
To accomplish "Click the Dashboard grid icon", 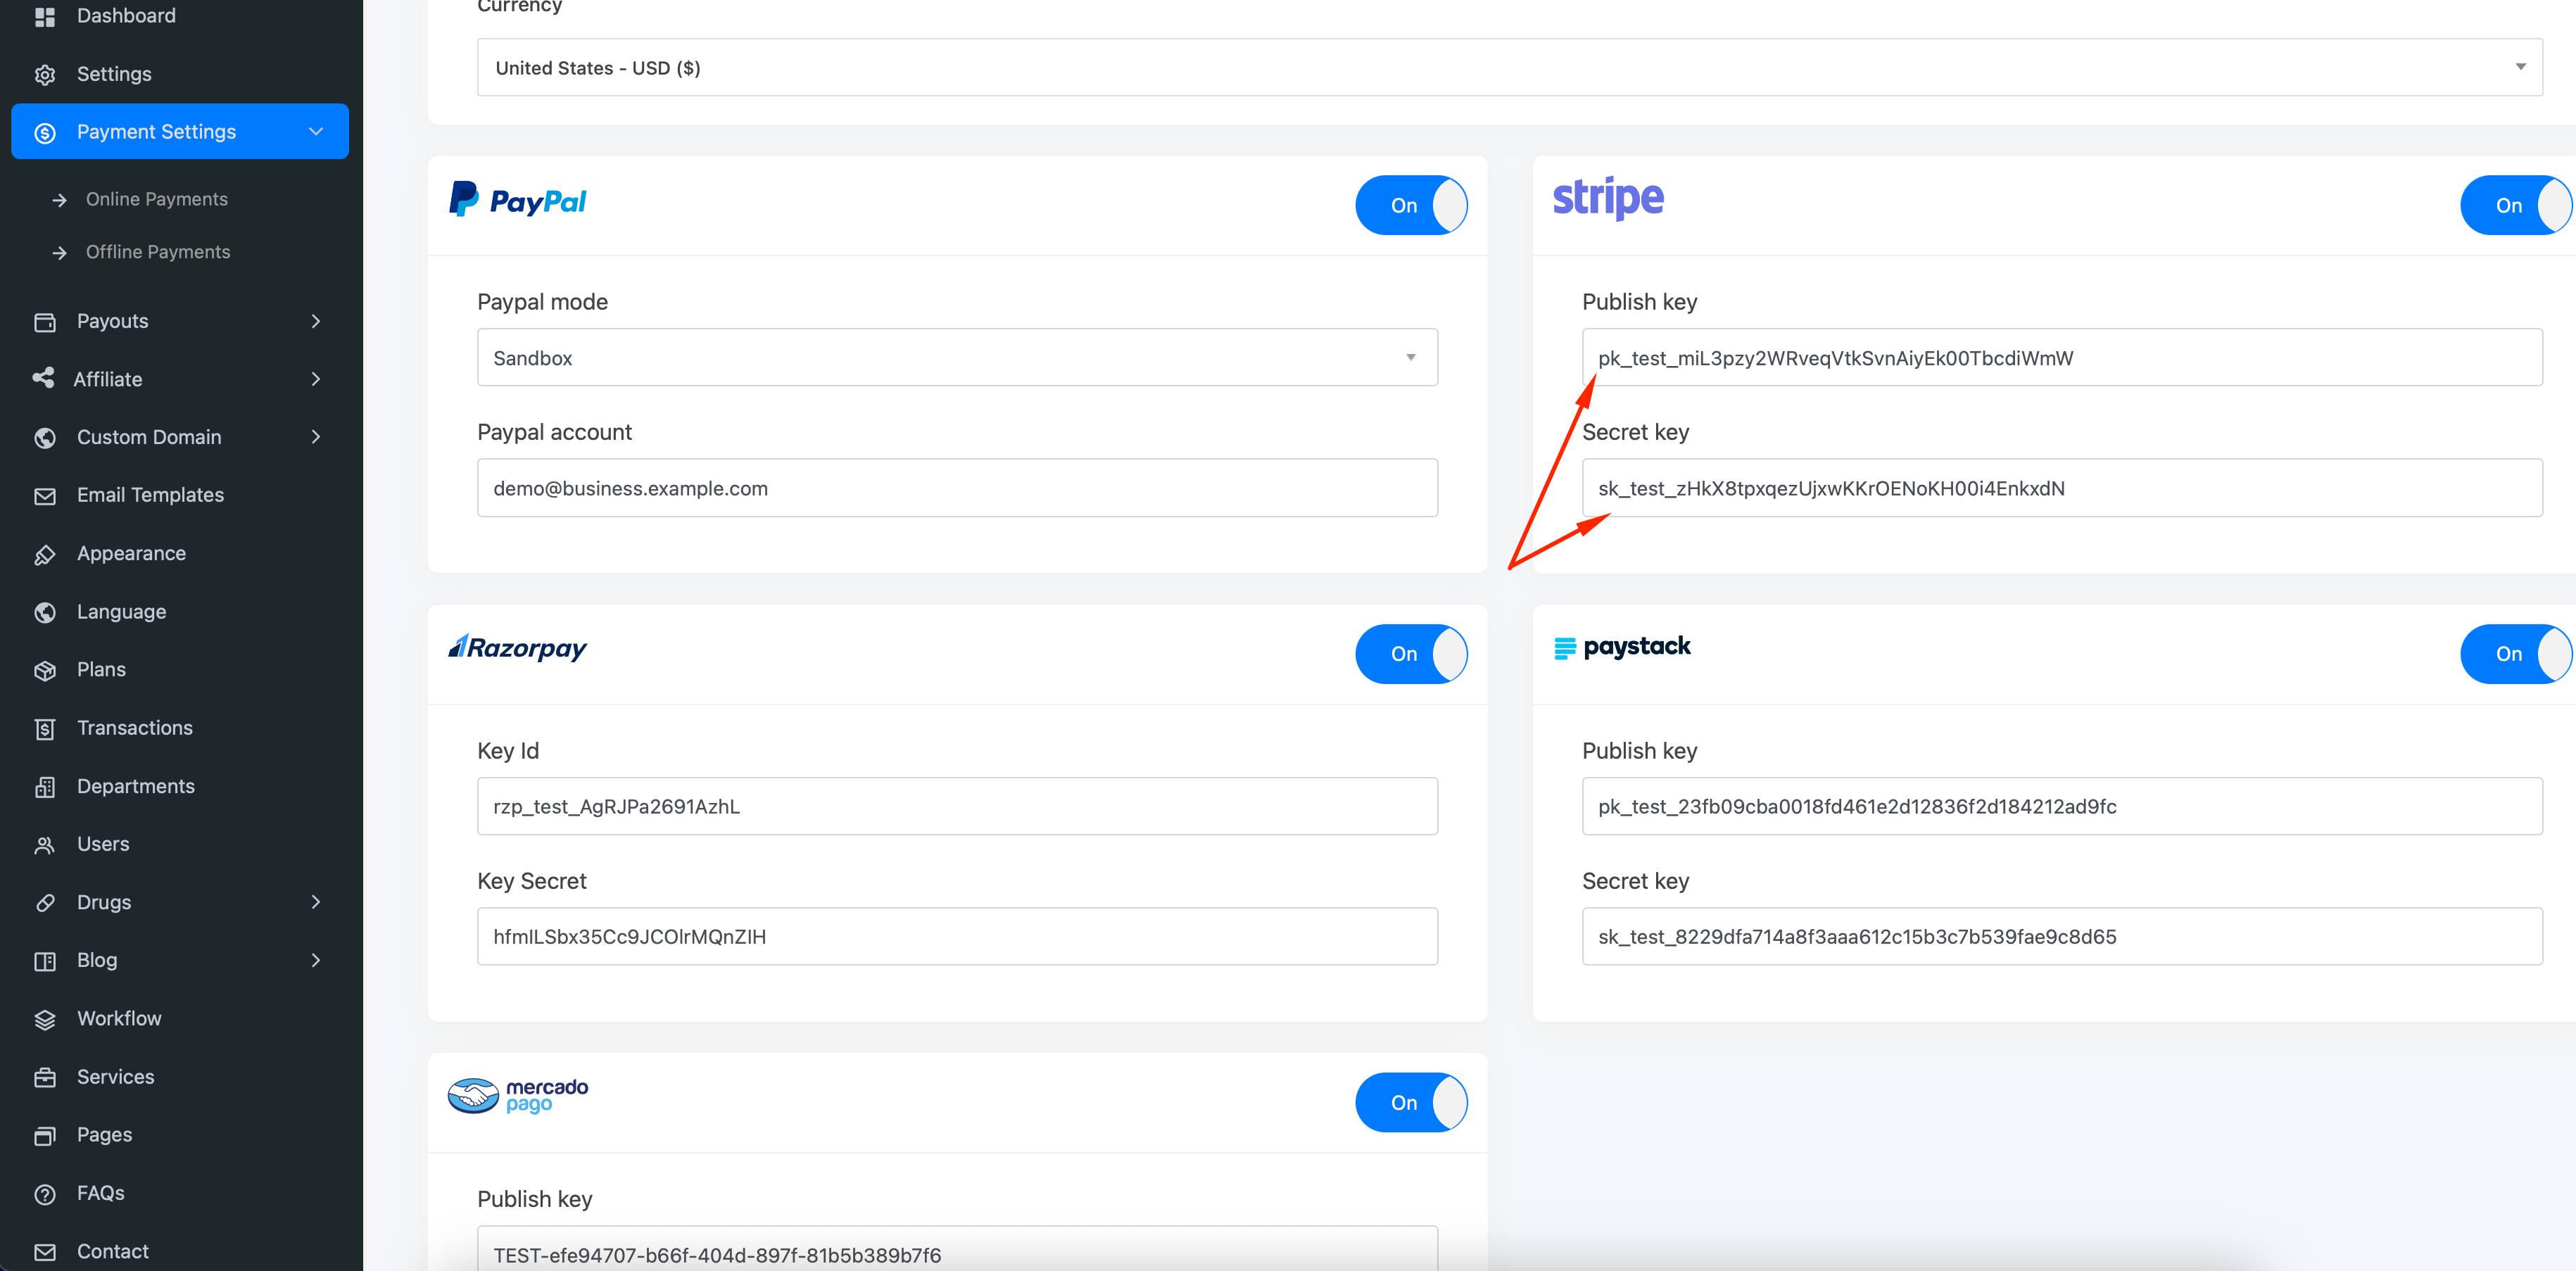I will click(45, 17).
